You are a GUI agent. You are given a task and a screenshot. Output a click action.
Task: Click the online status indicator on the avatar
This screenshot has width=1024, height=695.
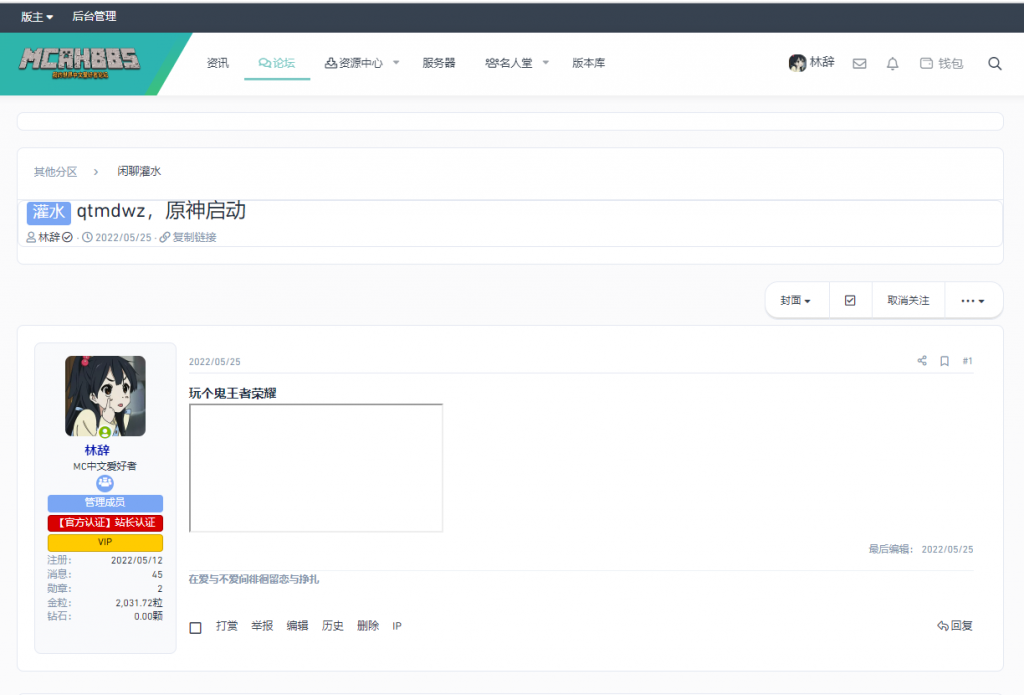104,432
